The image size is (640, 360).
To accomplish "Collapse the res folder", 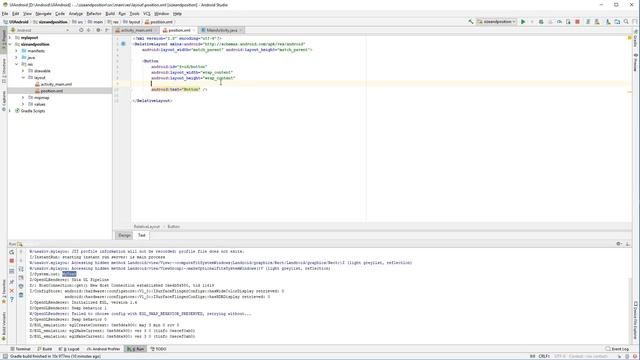I will point(17,64).
